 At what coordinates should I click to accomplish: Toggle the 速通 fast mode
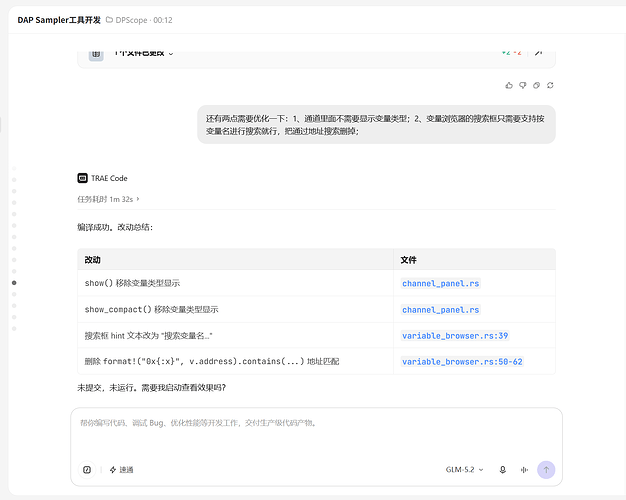tap(121, 470)
